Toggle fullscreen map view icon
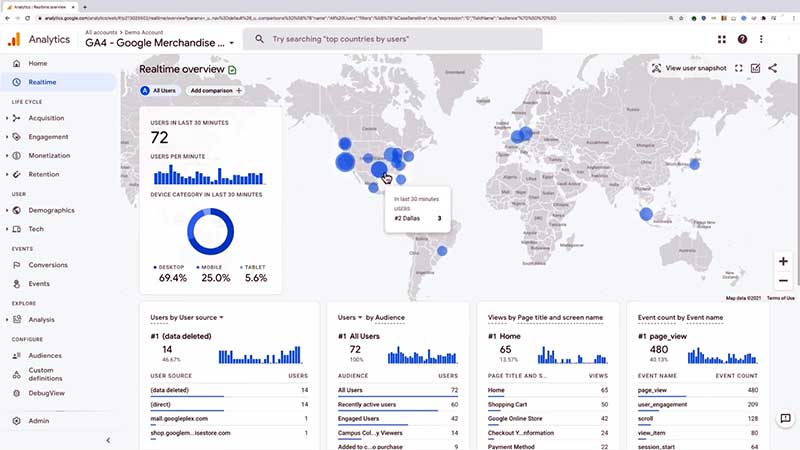This screenshot has width=800, height=450. 738,68
